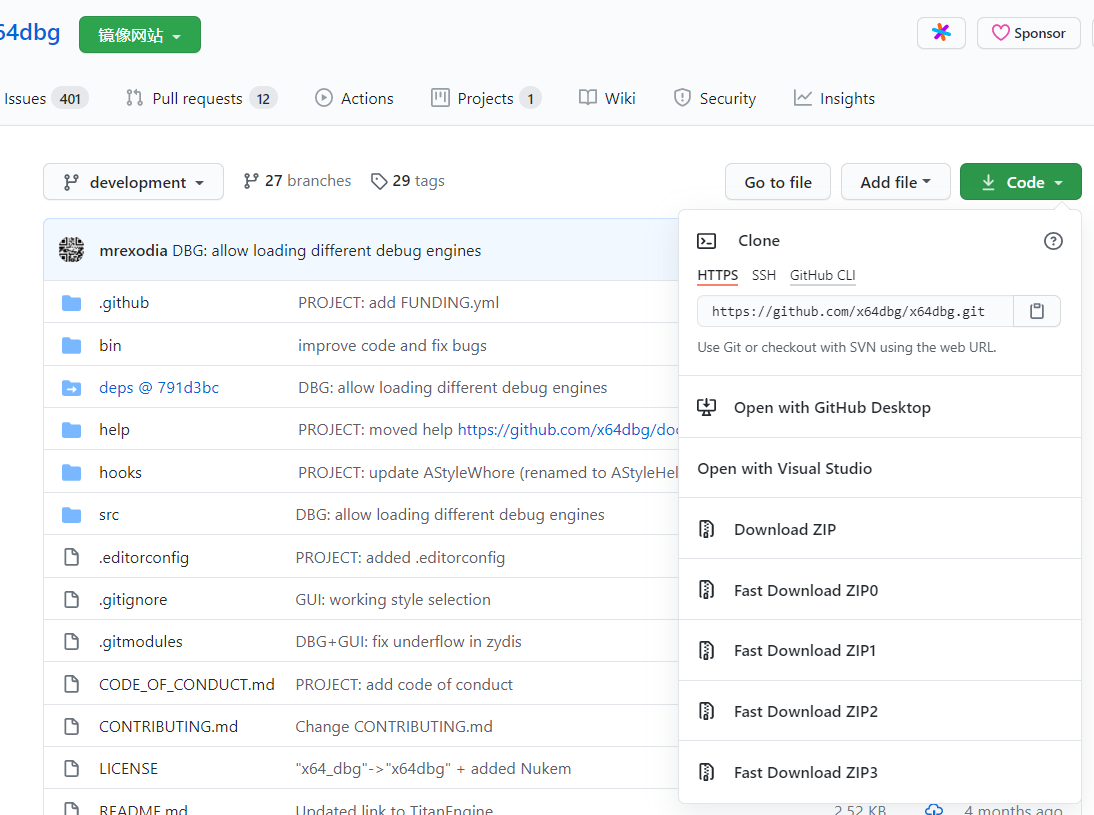Open the .github folder icon
The width and height of the screenshot is (1094, 815).
pos(71,303)
